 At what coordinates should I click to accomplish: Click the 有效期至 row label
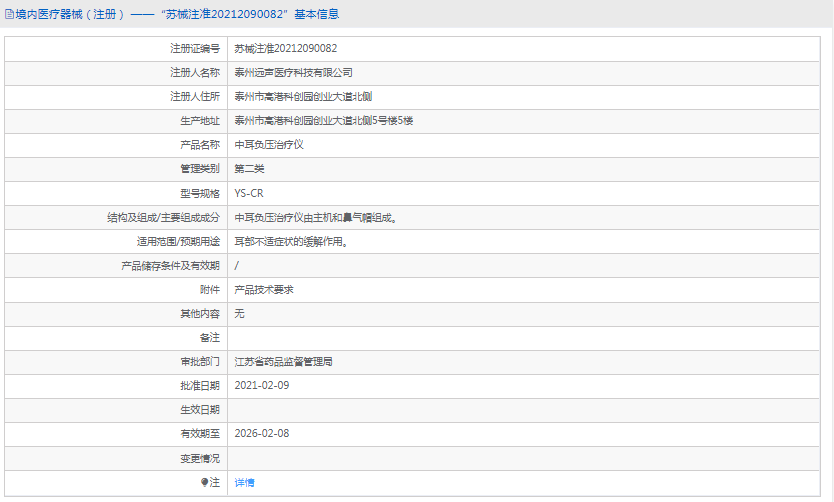200,433
